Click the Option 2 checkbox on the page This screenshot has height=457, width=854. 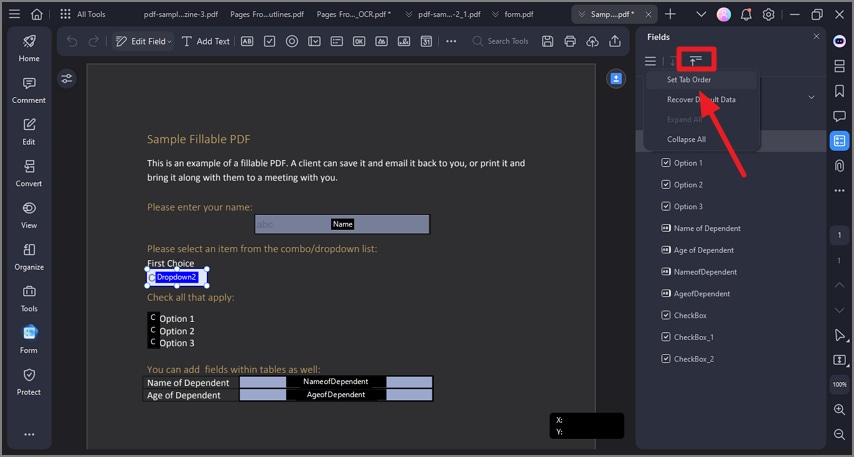tap(152, 330)
